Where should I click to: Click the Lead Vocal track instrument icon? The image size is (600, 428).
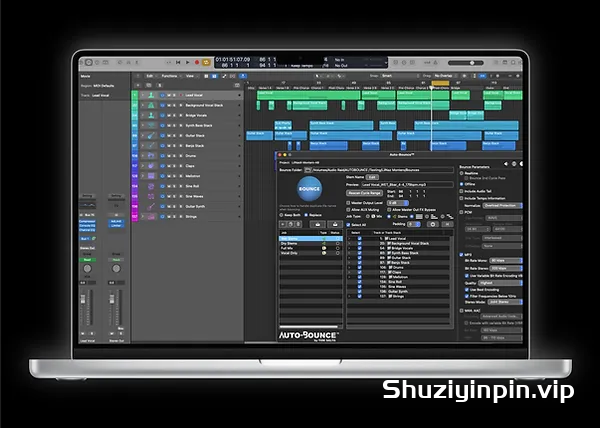(151, 95)
